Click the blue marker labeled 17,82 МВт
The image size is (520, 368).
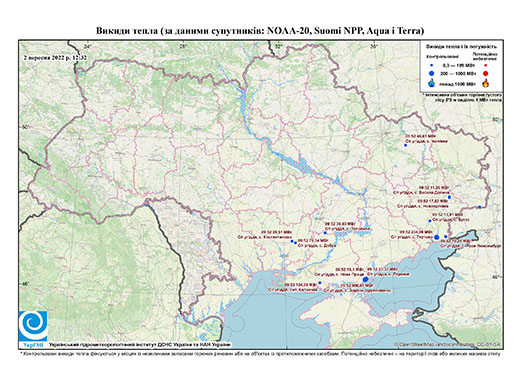(x=479, y=207)
